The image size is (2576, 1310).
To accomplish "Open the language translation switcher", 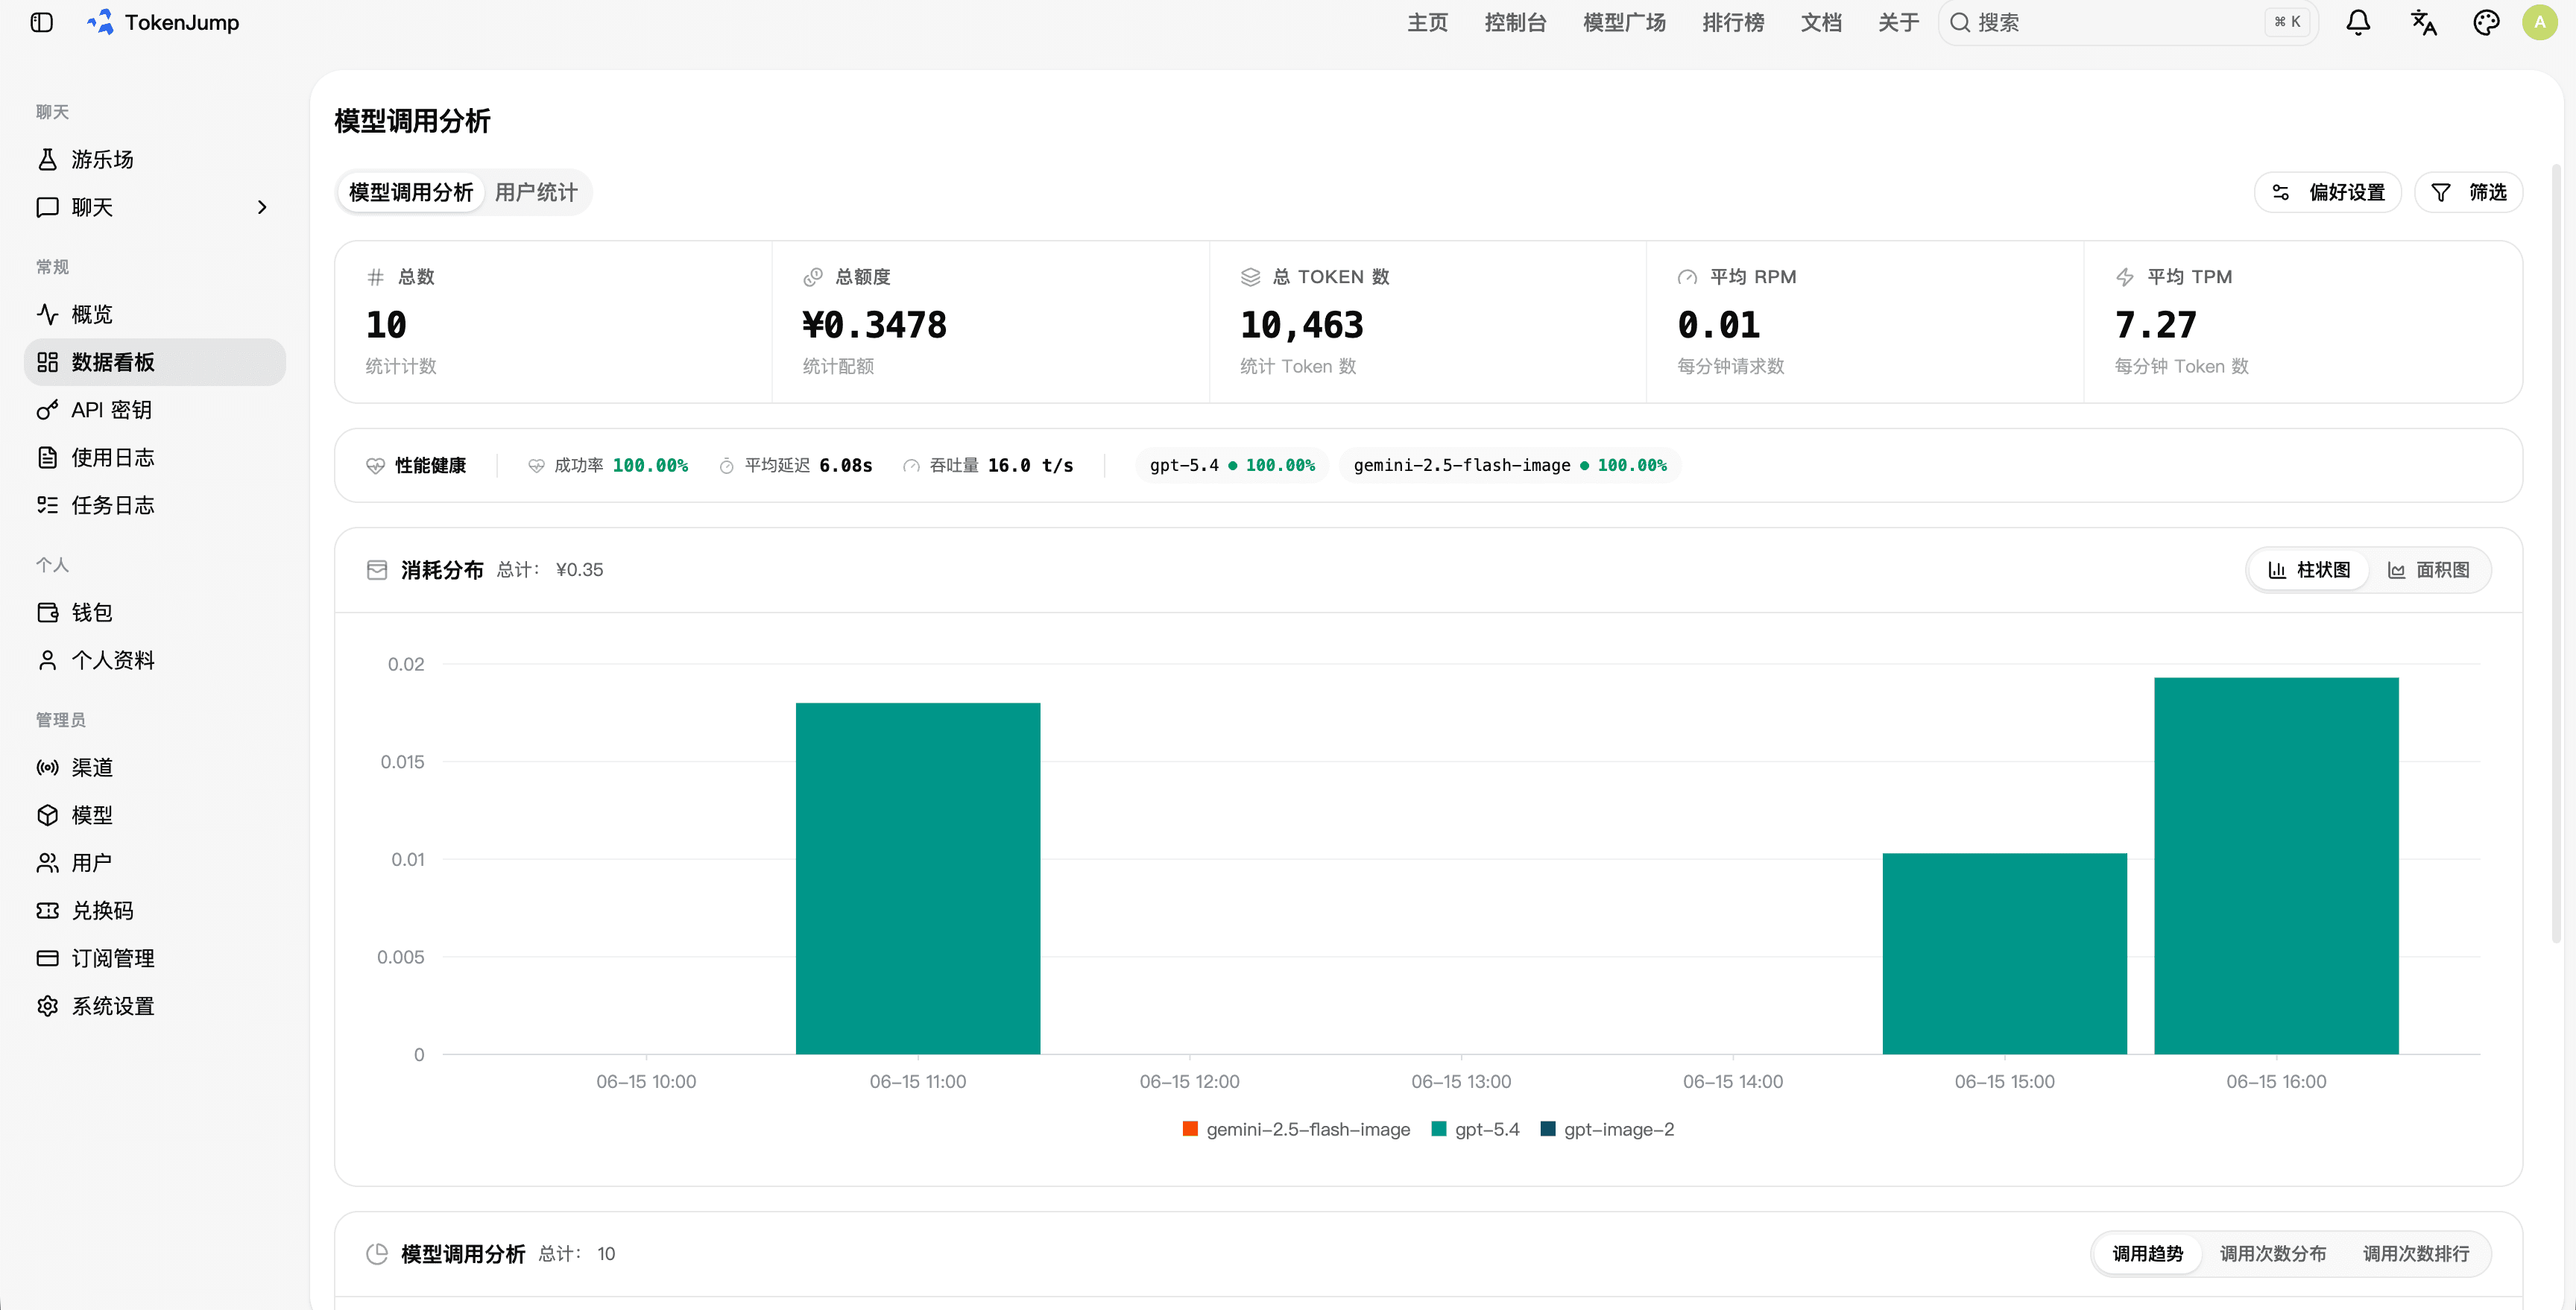I will point(2423,22).
